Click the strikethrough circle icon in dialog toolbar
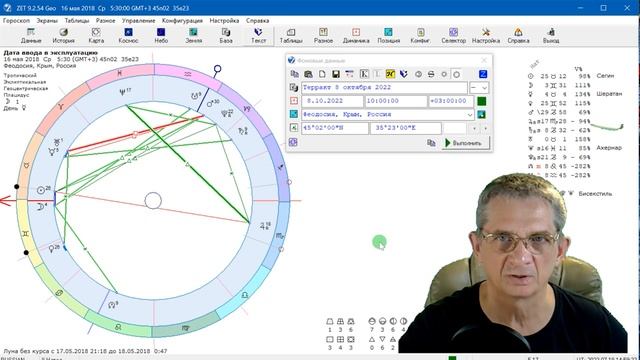The width and height of the screenshot is (640, 360). coord(431,74)
